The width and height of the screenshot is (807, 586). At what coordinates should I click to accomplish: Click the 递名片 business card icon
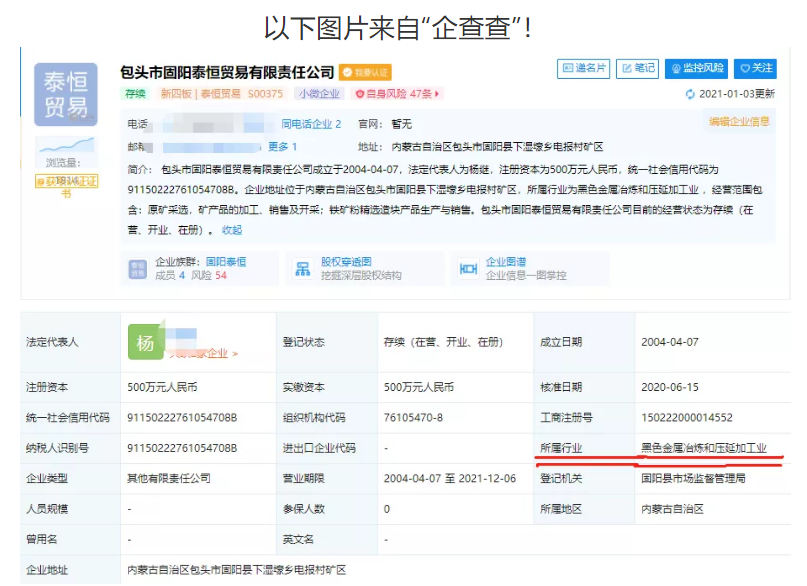click(586, 68)
